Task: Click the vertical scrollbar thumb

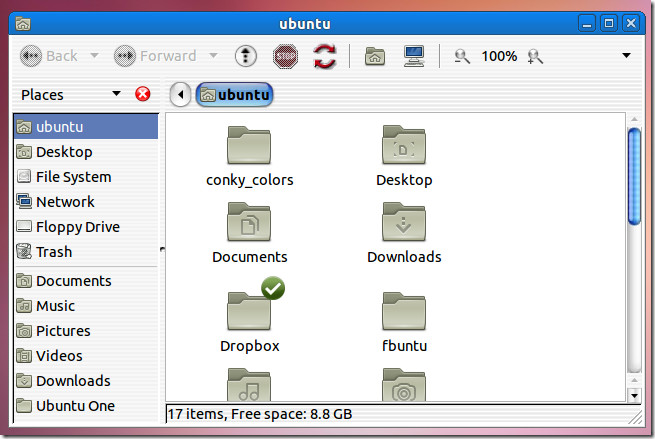Action: point(634,176)
